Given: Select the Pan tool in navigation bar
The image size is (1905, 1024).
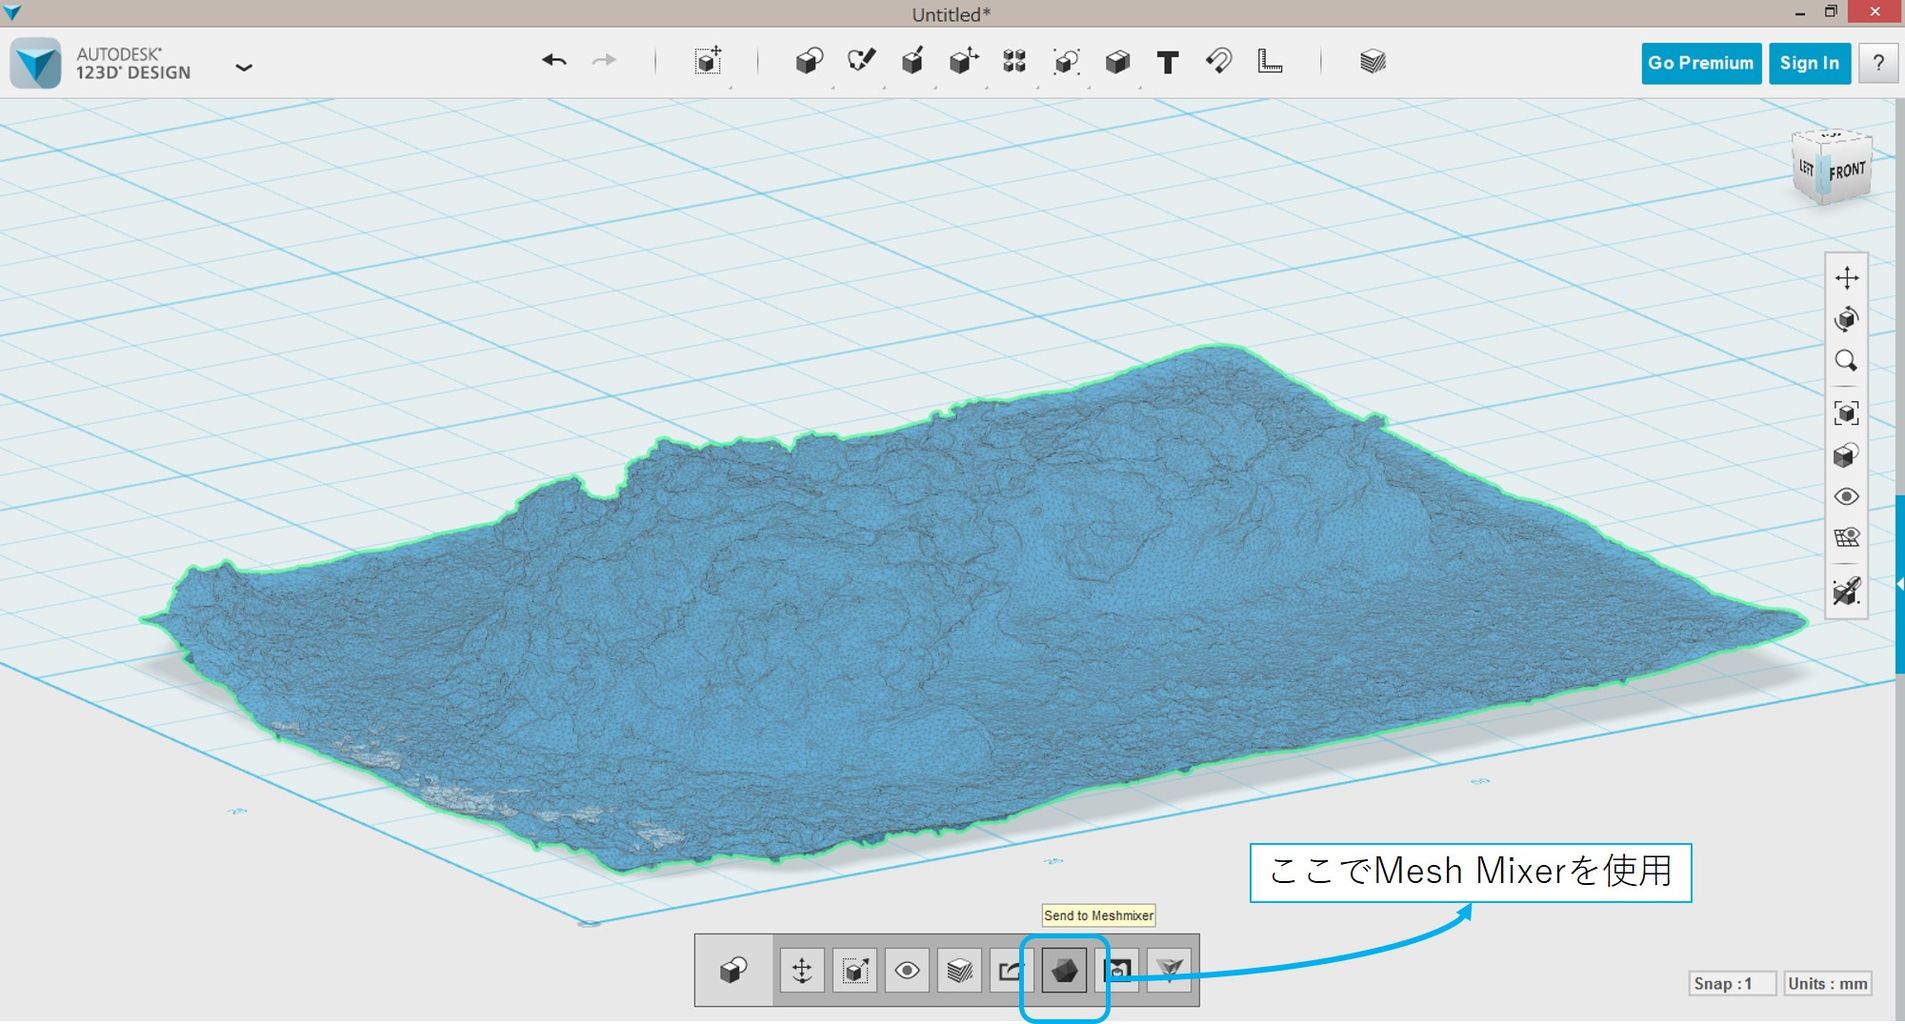Looking at the screenshot, I should click(x=1846, y=277).
